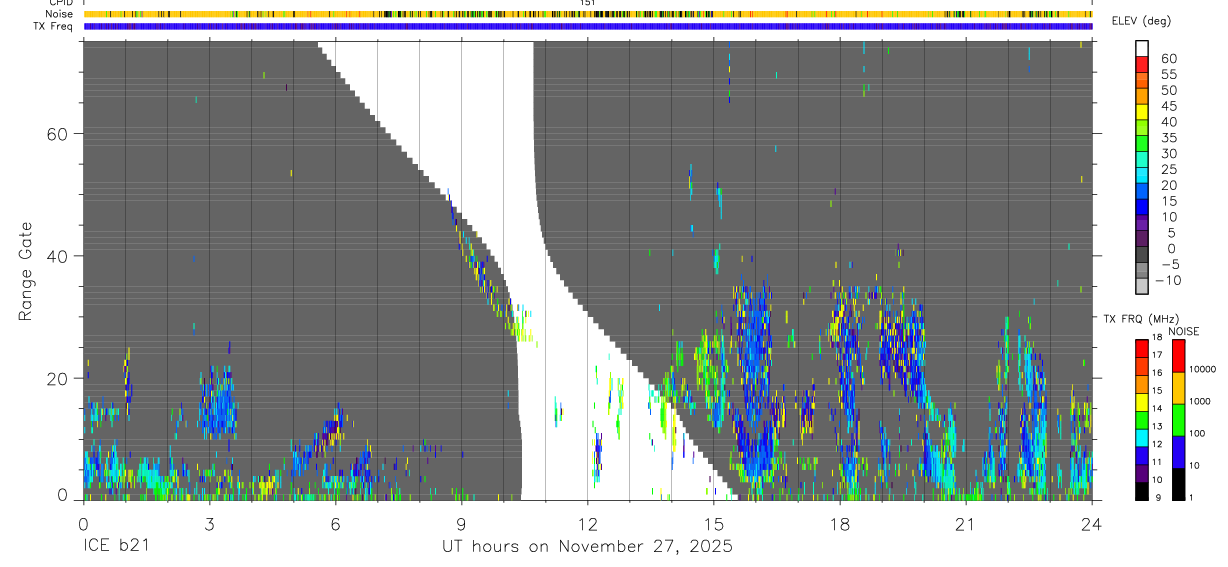Click the '10000' value on the NOISE scale
Image resolution: width=1228 pixels, height=567 pixels.
coord(1203,368)
